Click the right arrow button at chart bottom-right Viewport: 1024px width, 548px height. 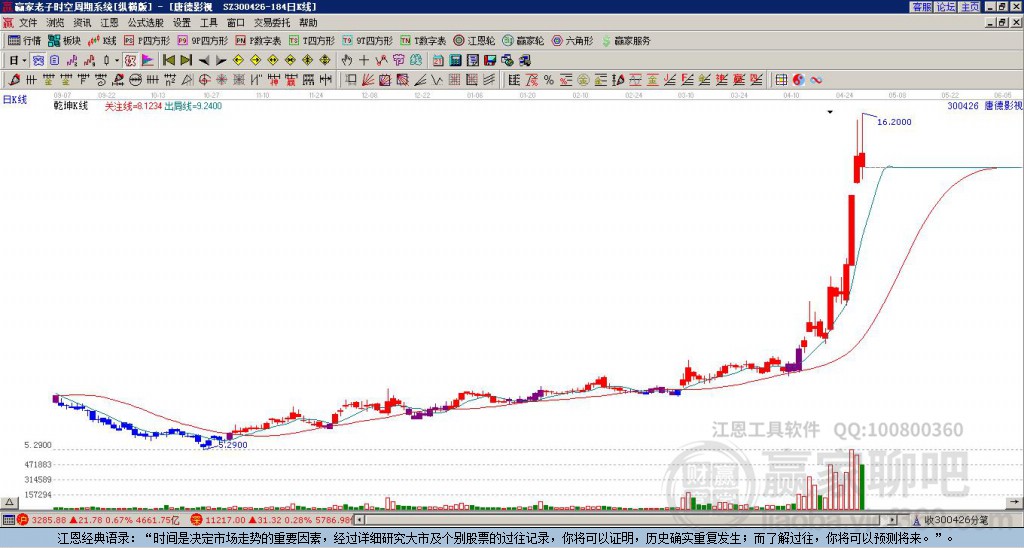tap(1014, 502)
